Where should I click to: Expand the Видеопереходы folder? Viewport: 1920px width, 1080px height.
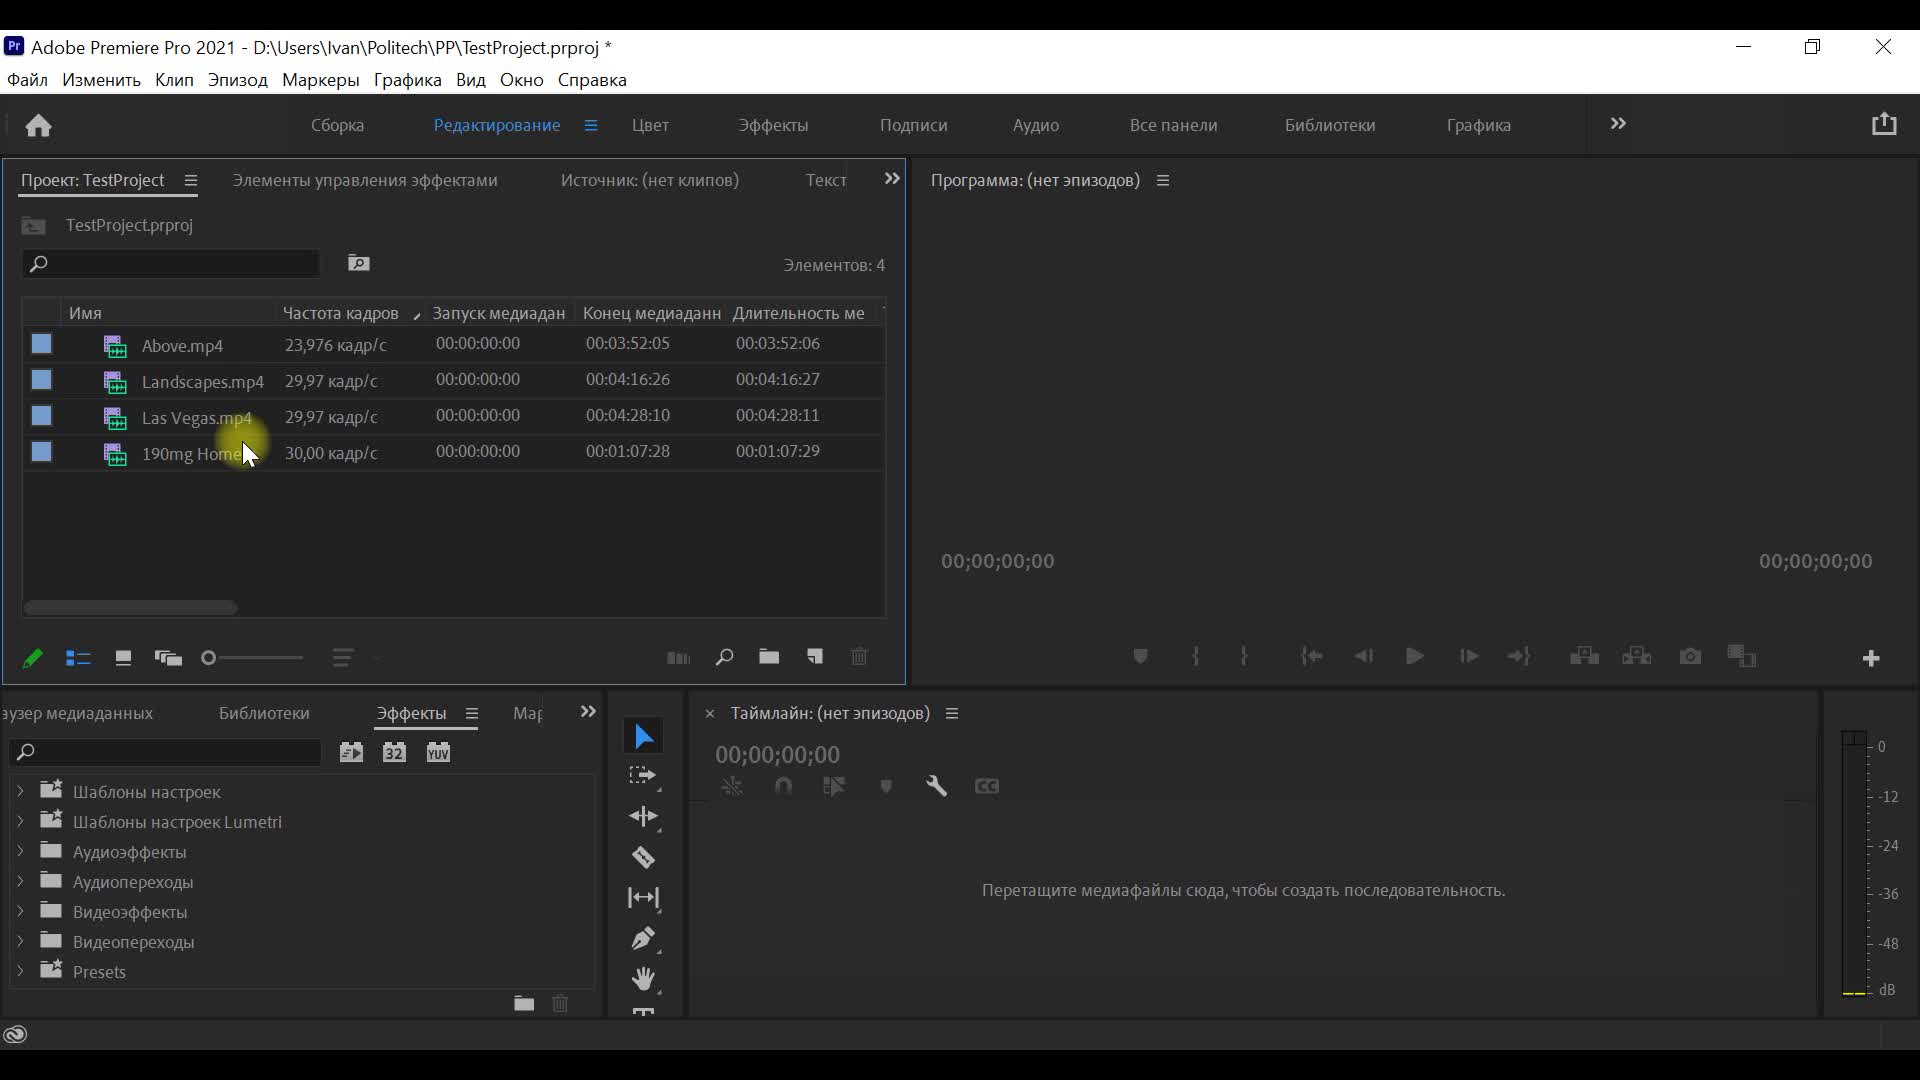(20, 941)
